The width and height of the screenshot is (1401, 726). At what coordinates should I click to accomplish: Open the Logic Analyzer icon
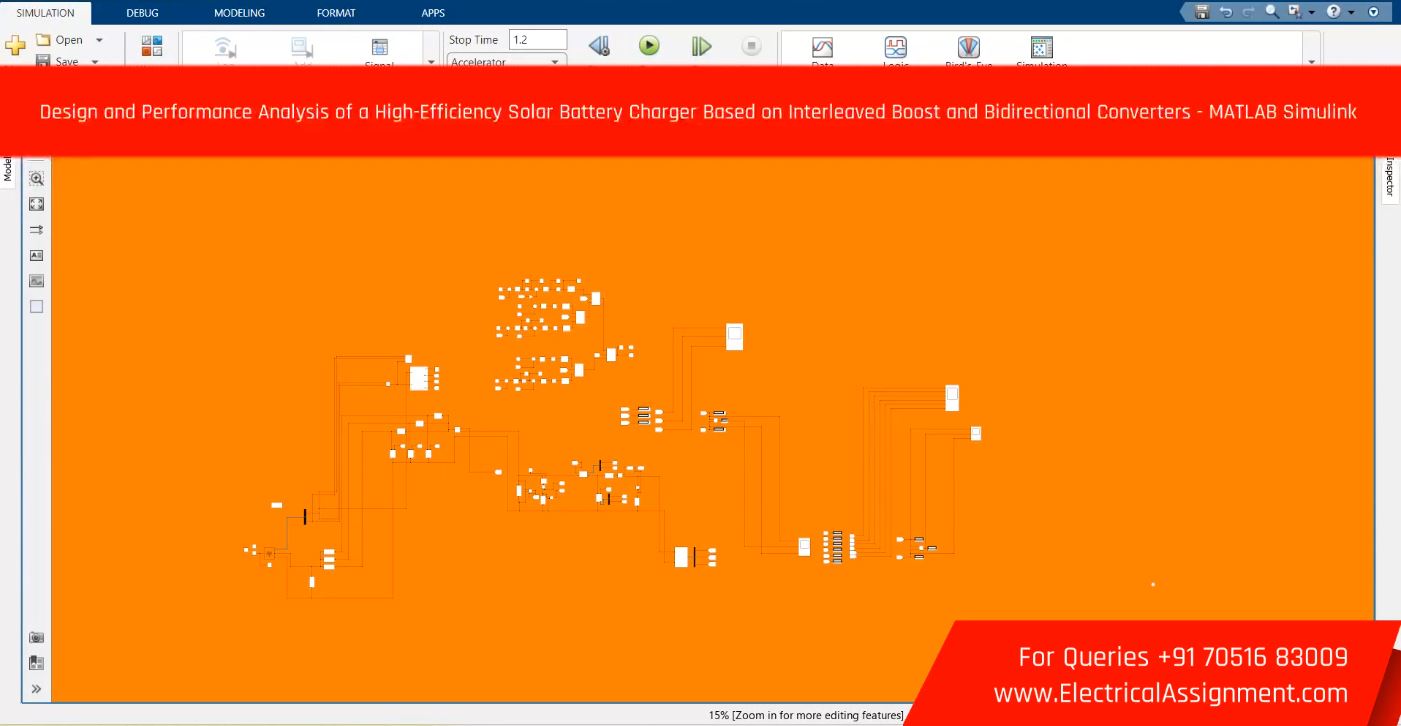[895, 47]
